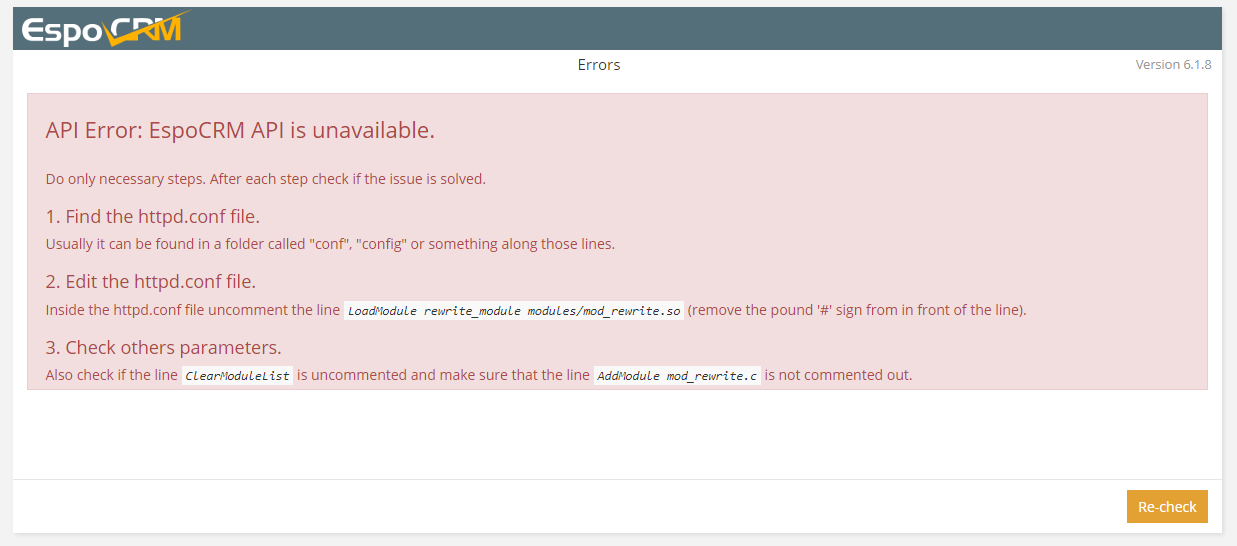Image resolution: width=1237 pixels, height=546 pixels.
Task: Click the 'is not commented out' text
Action: [x=839, y=376]
